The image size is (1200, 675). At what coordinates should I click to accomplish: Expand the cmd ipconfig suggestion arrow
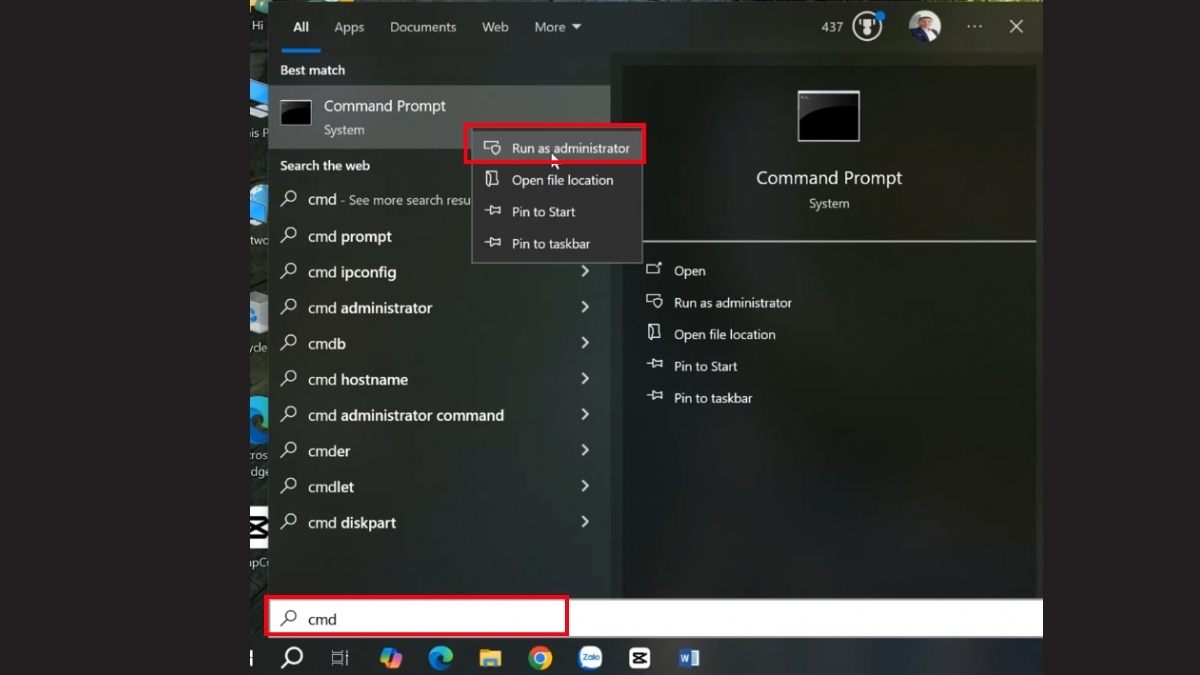(x=585, y=272)
